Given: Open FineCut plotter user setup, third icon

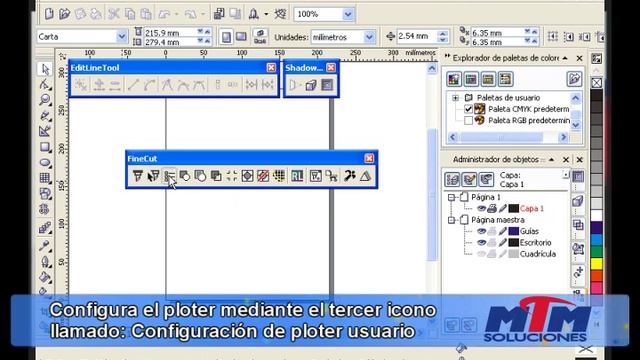Looking at the screenshot, I should click(169, 176).
